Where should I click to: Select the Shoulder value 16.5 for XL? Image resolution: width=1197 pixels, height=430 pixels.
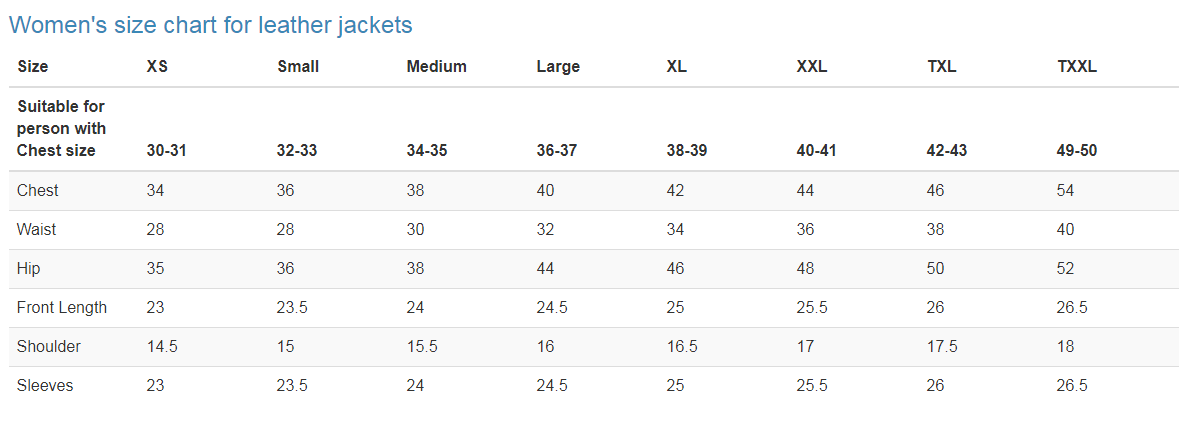[682, 346]
